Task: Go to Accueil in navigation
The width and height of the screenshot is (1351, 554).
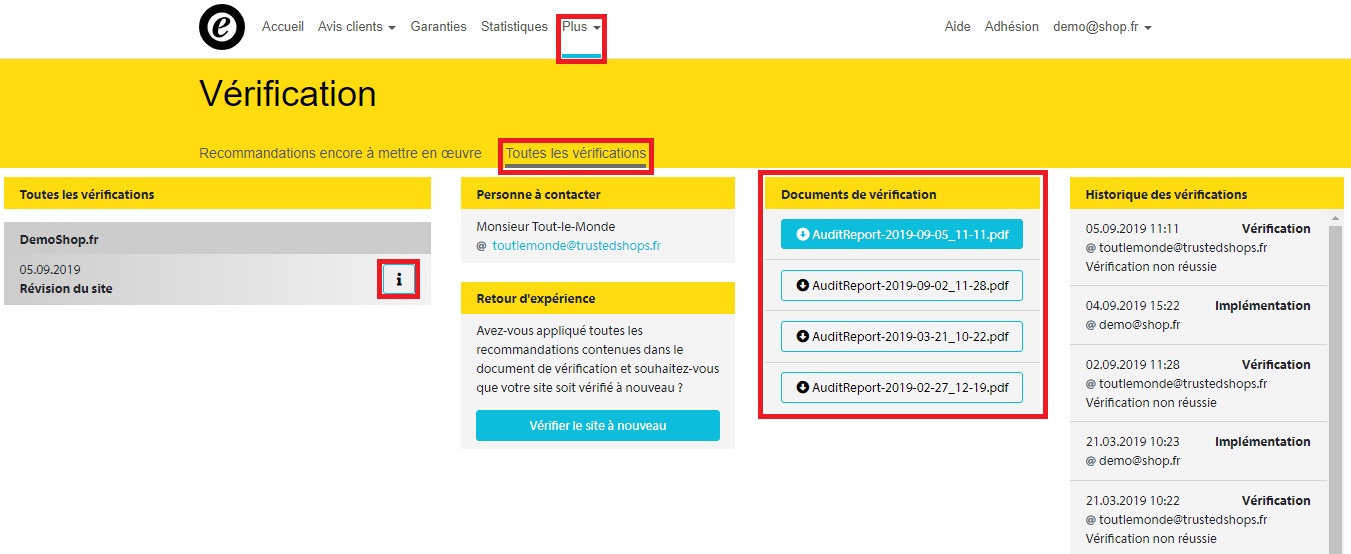Action: click(283, 27)
